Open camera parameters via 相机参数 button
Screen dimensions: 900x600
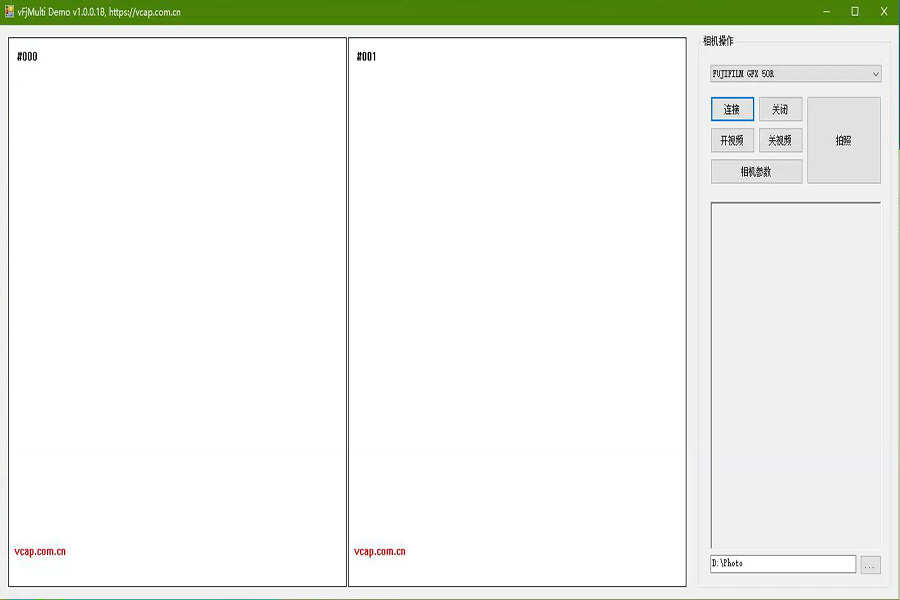pos(757,171)
